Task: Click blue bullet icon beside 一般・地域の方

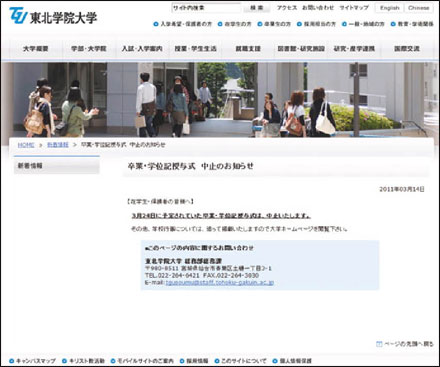Action: (344, 24)
